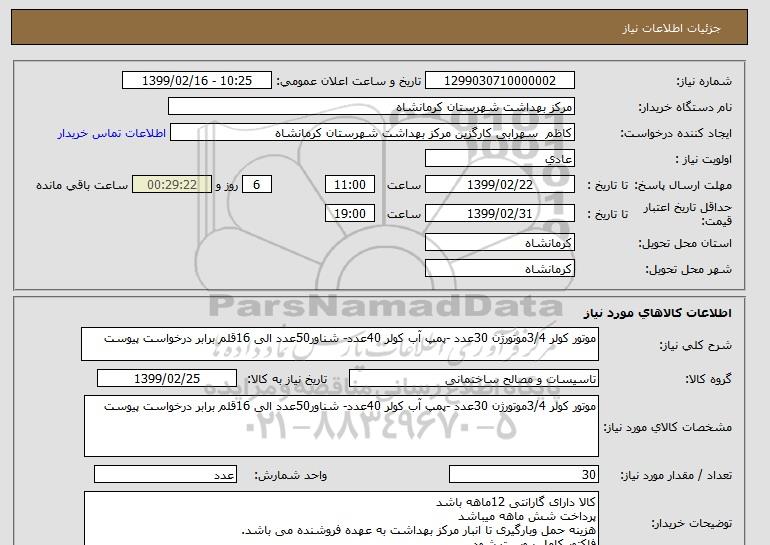Click the label توضیحات خریدار

[691, 523]
